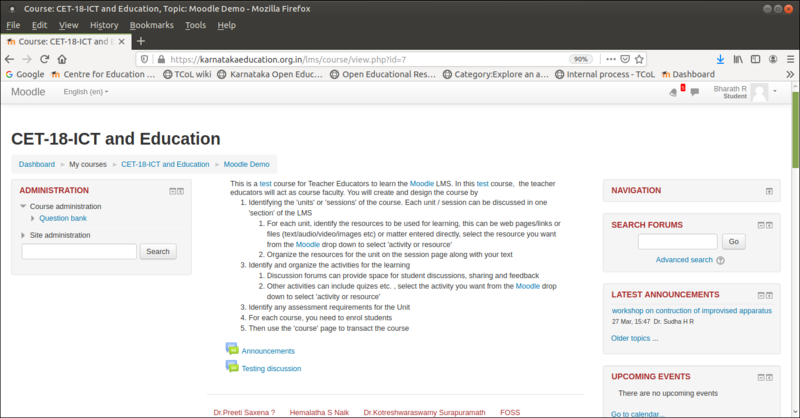Open the Tools menu
The image size is (800, 418).
pos(195,25)
